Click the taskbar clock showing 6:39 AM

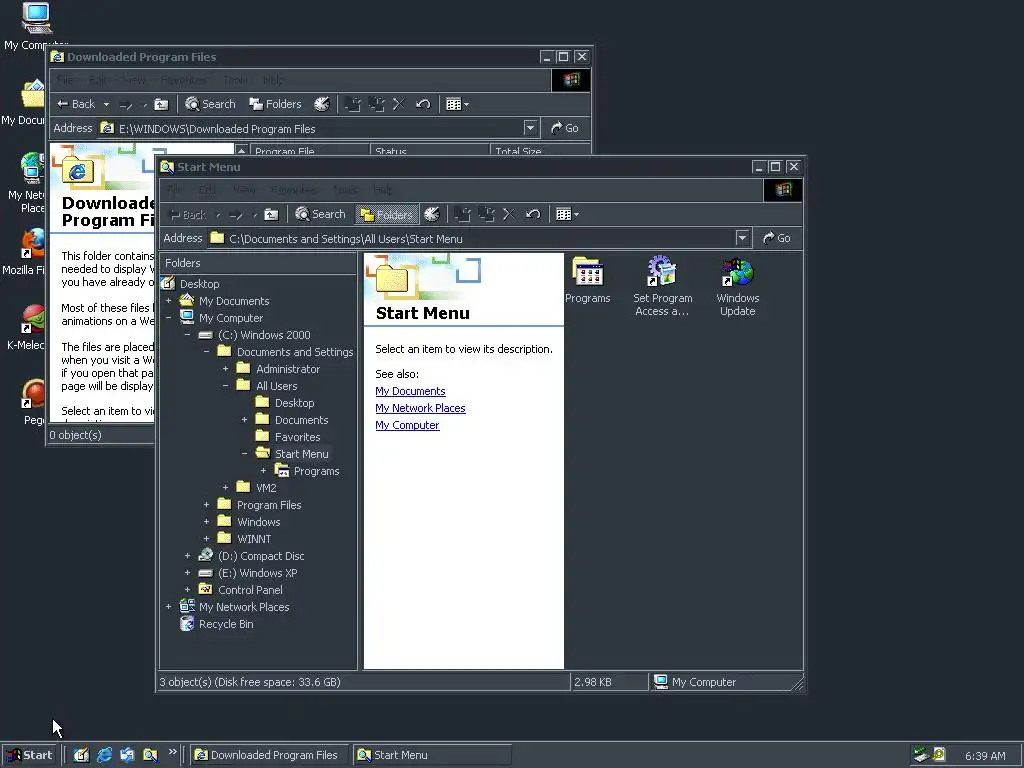[985, 756]
